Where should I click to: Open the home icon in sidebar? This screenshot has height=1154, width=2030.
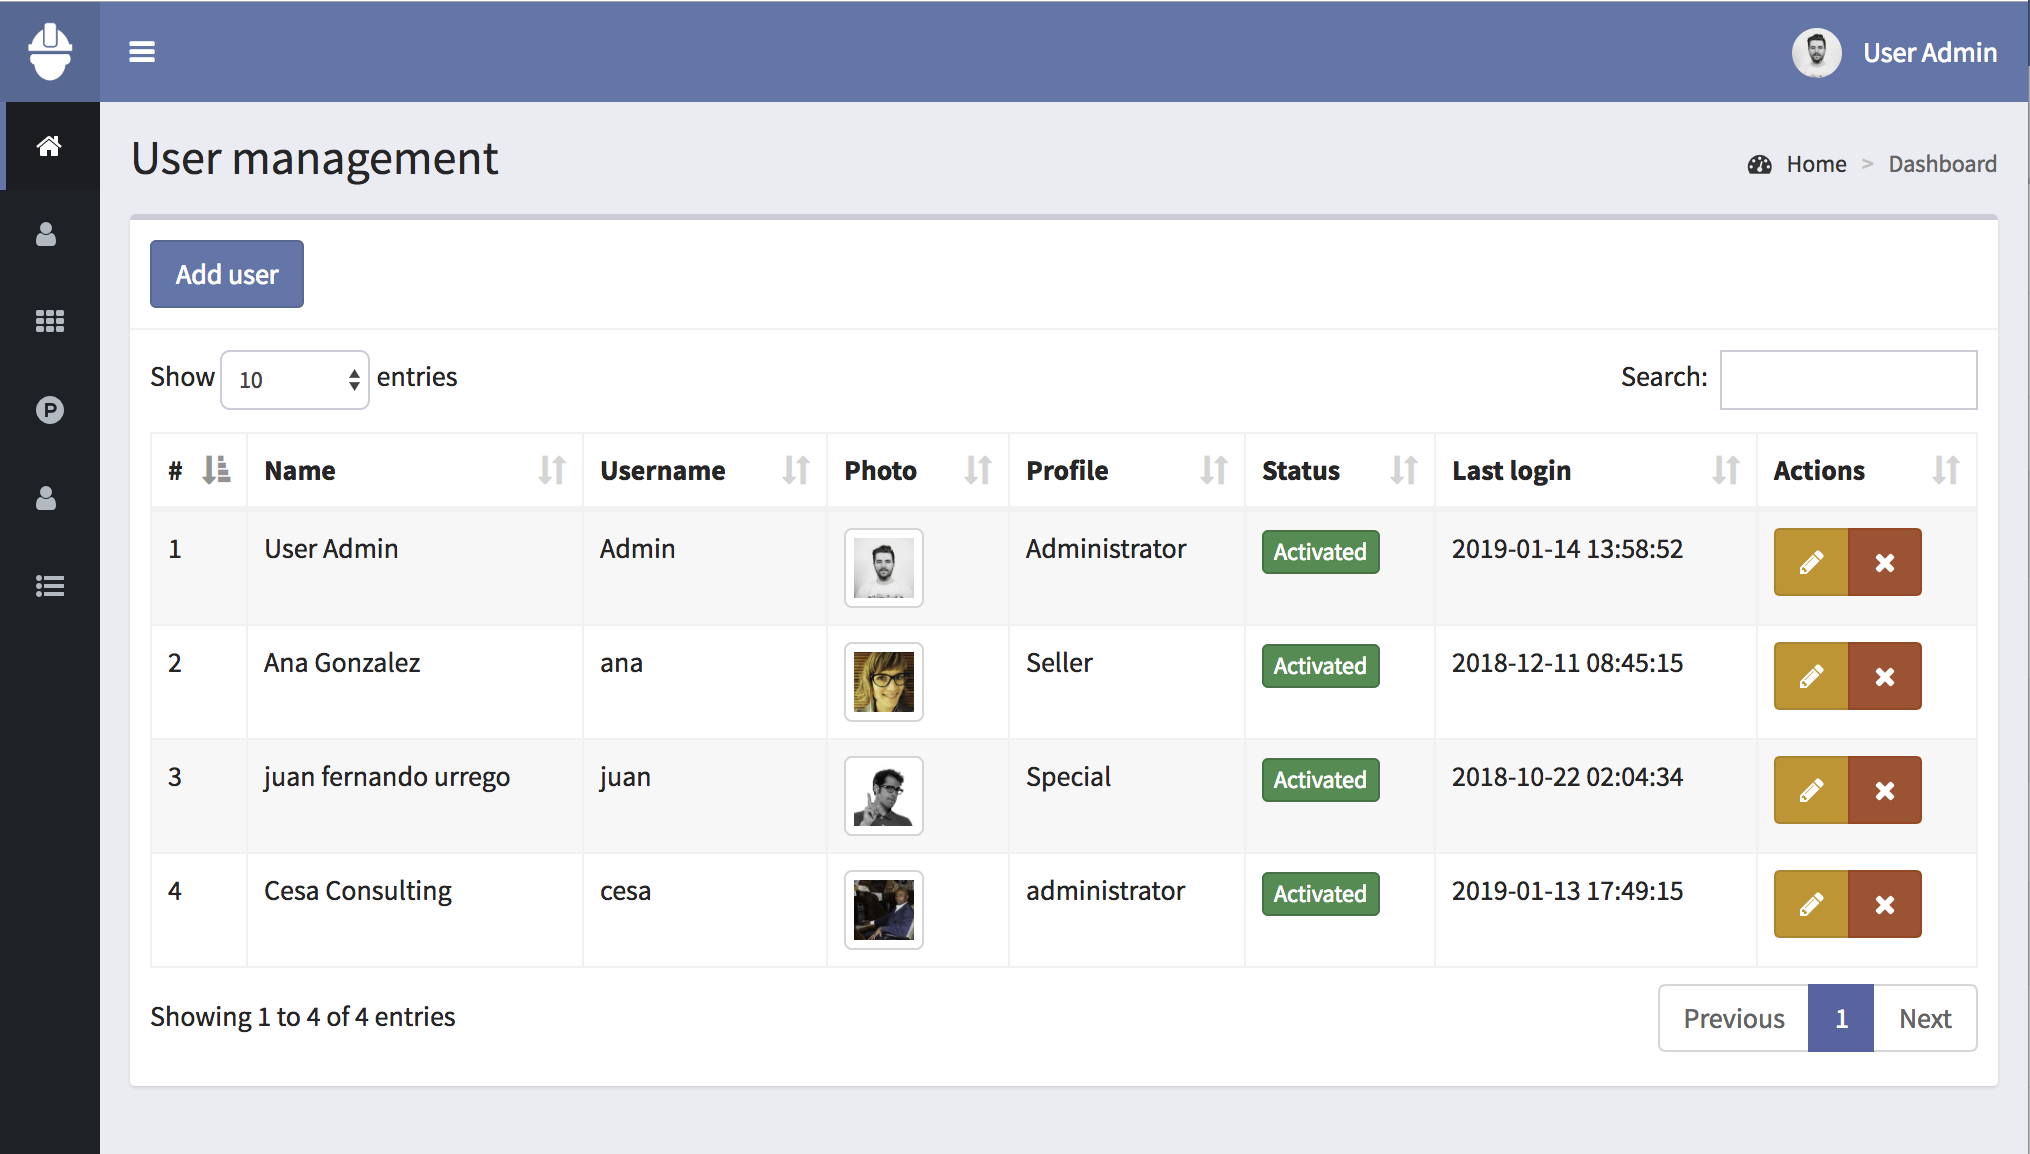(x=49, y=146)
